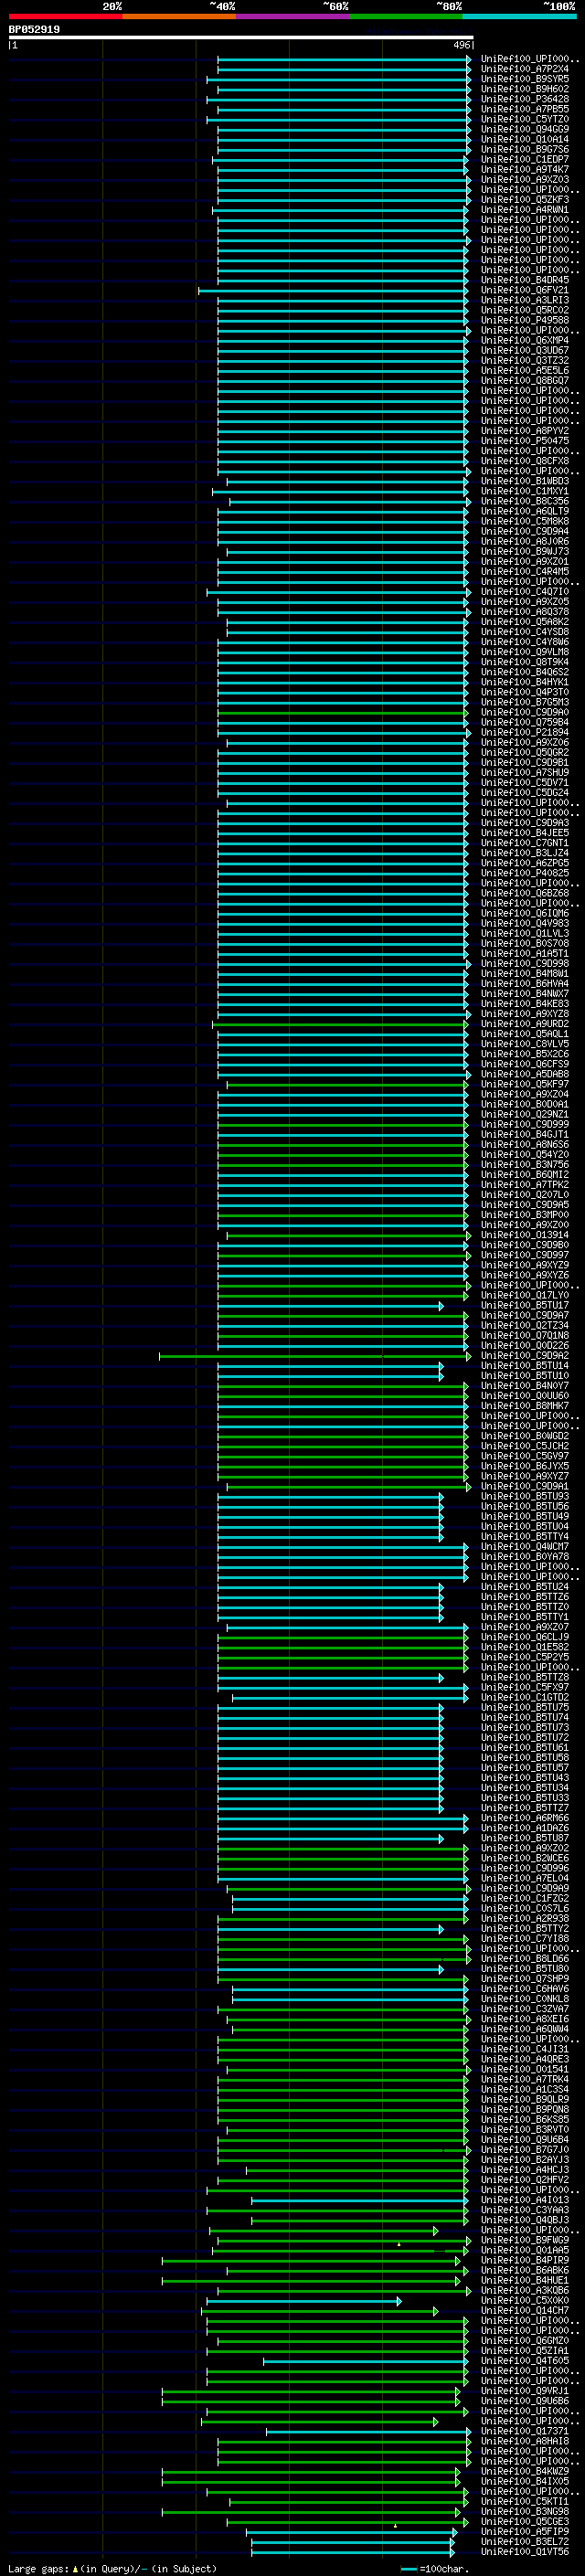The width and height of the screenshot is (585, 2576).
Task: Open hit UniRef100_C1MXY1
Action: point(525,491)
